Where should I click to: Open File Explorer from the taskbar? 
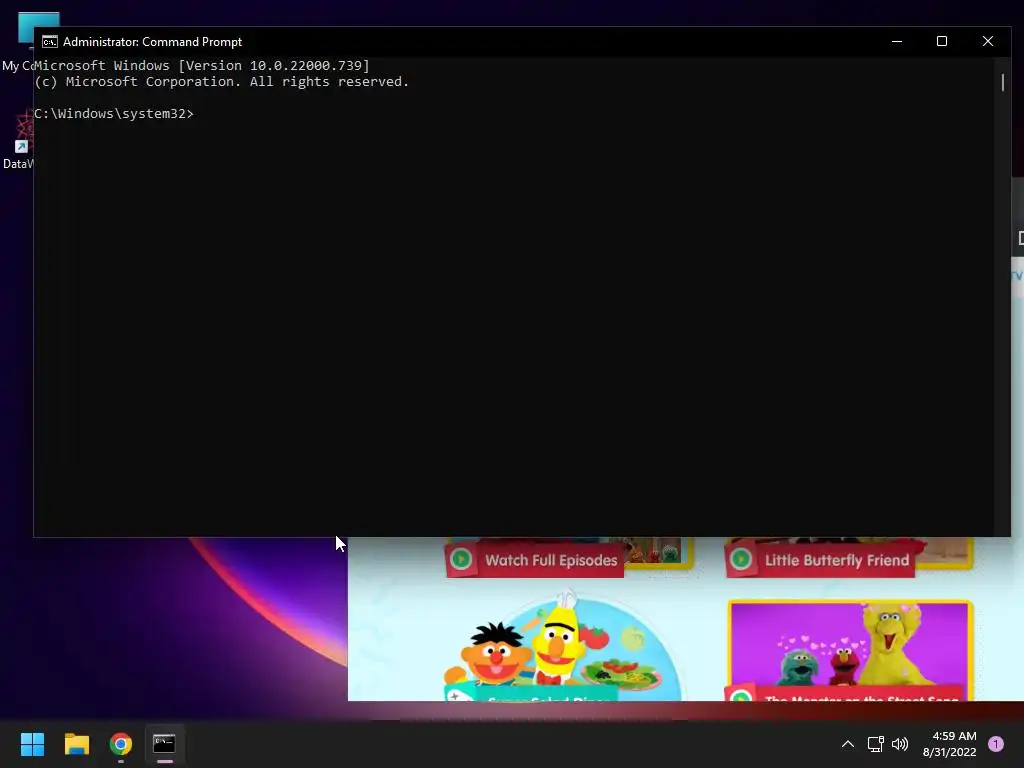[x=76, y=744]
